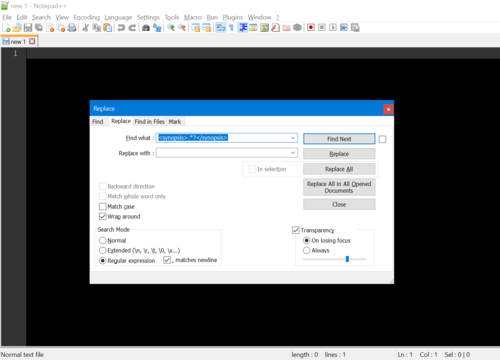Click the Zoom In magnifier icon
The height and width of the screenshot is (360, 500).
coord(171,28)
